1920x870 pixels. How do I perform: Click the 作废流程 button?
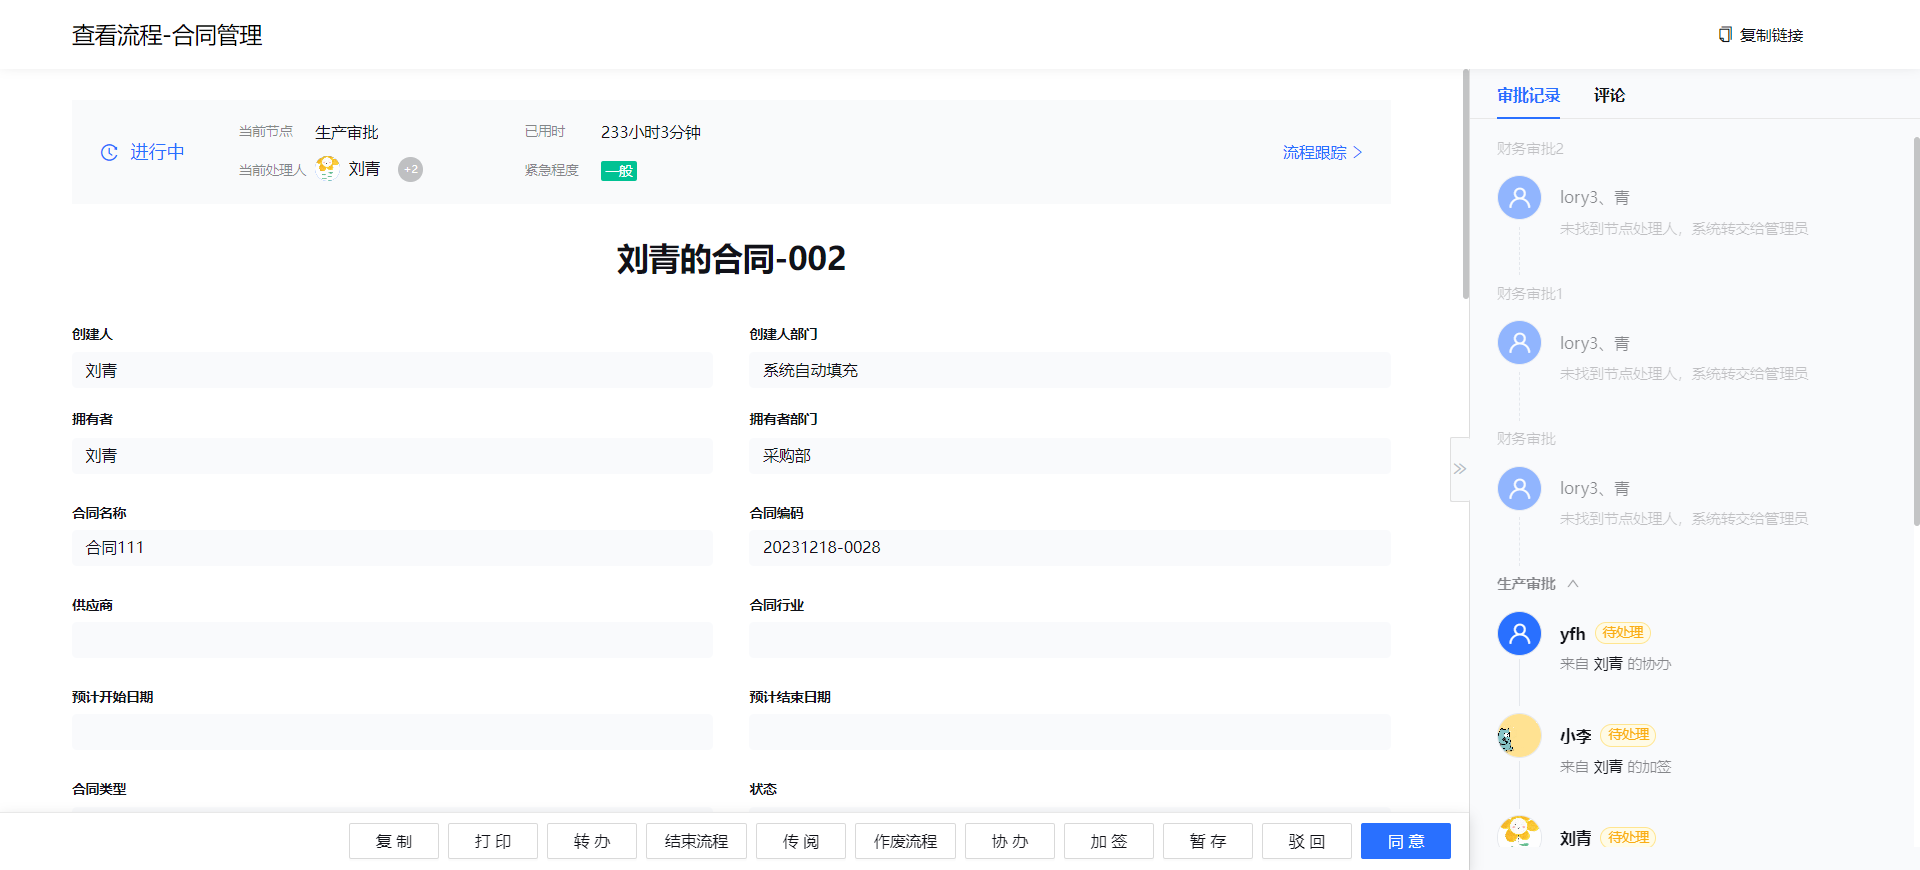pos(905,841)
